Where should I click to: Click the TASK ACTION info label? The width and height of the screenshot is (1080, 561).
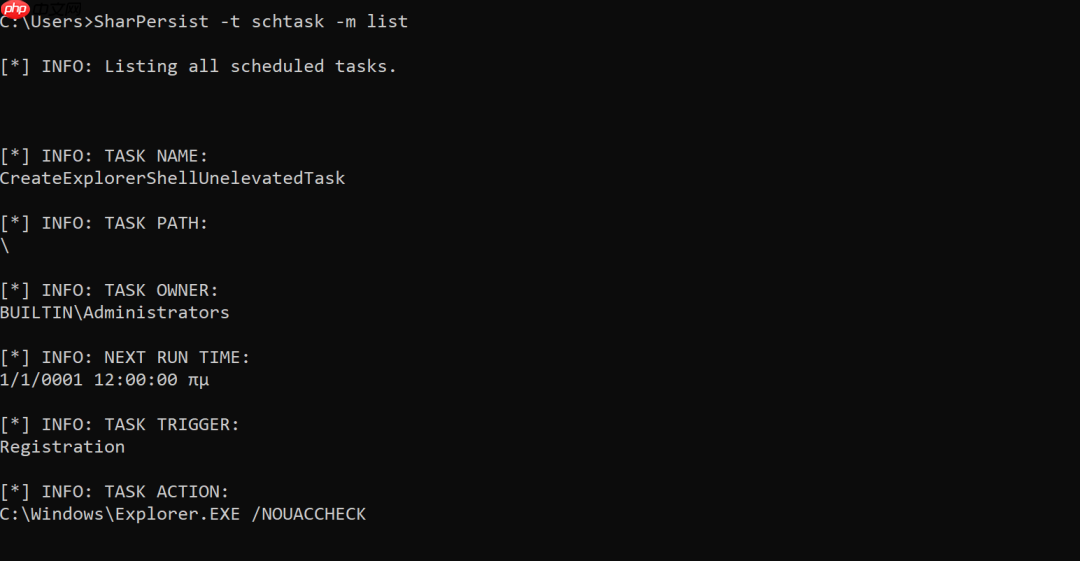click(166, 491)
